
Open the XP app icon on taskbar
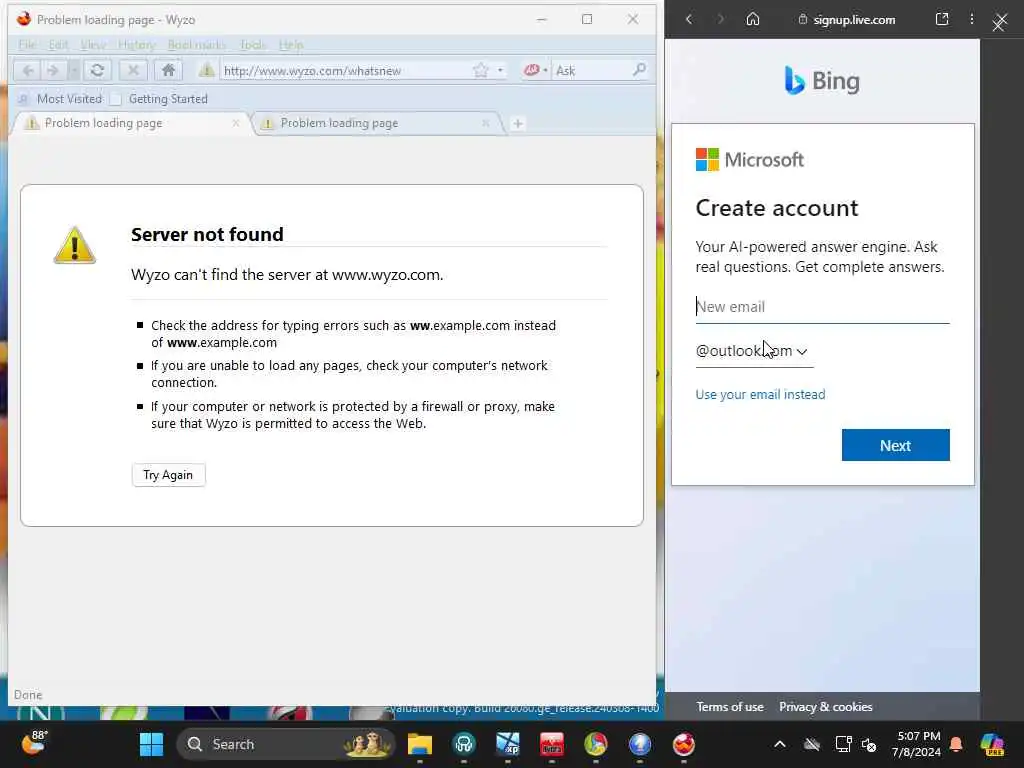pyautogui.click(x=508, y=744)
